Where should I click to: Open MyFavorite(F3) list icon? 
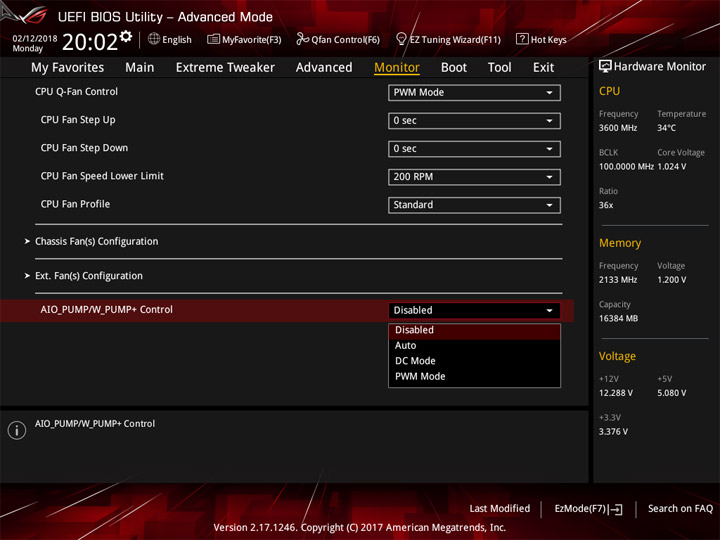(213, 39)
